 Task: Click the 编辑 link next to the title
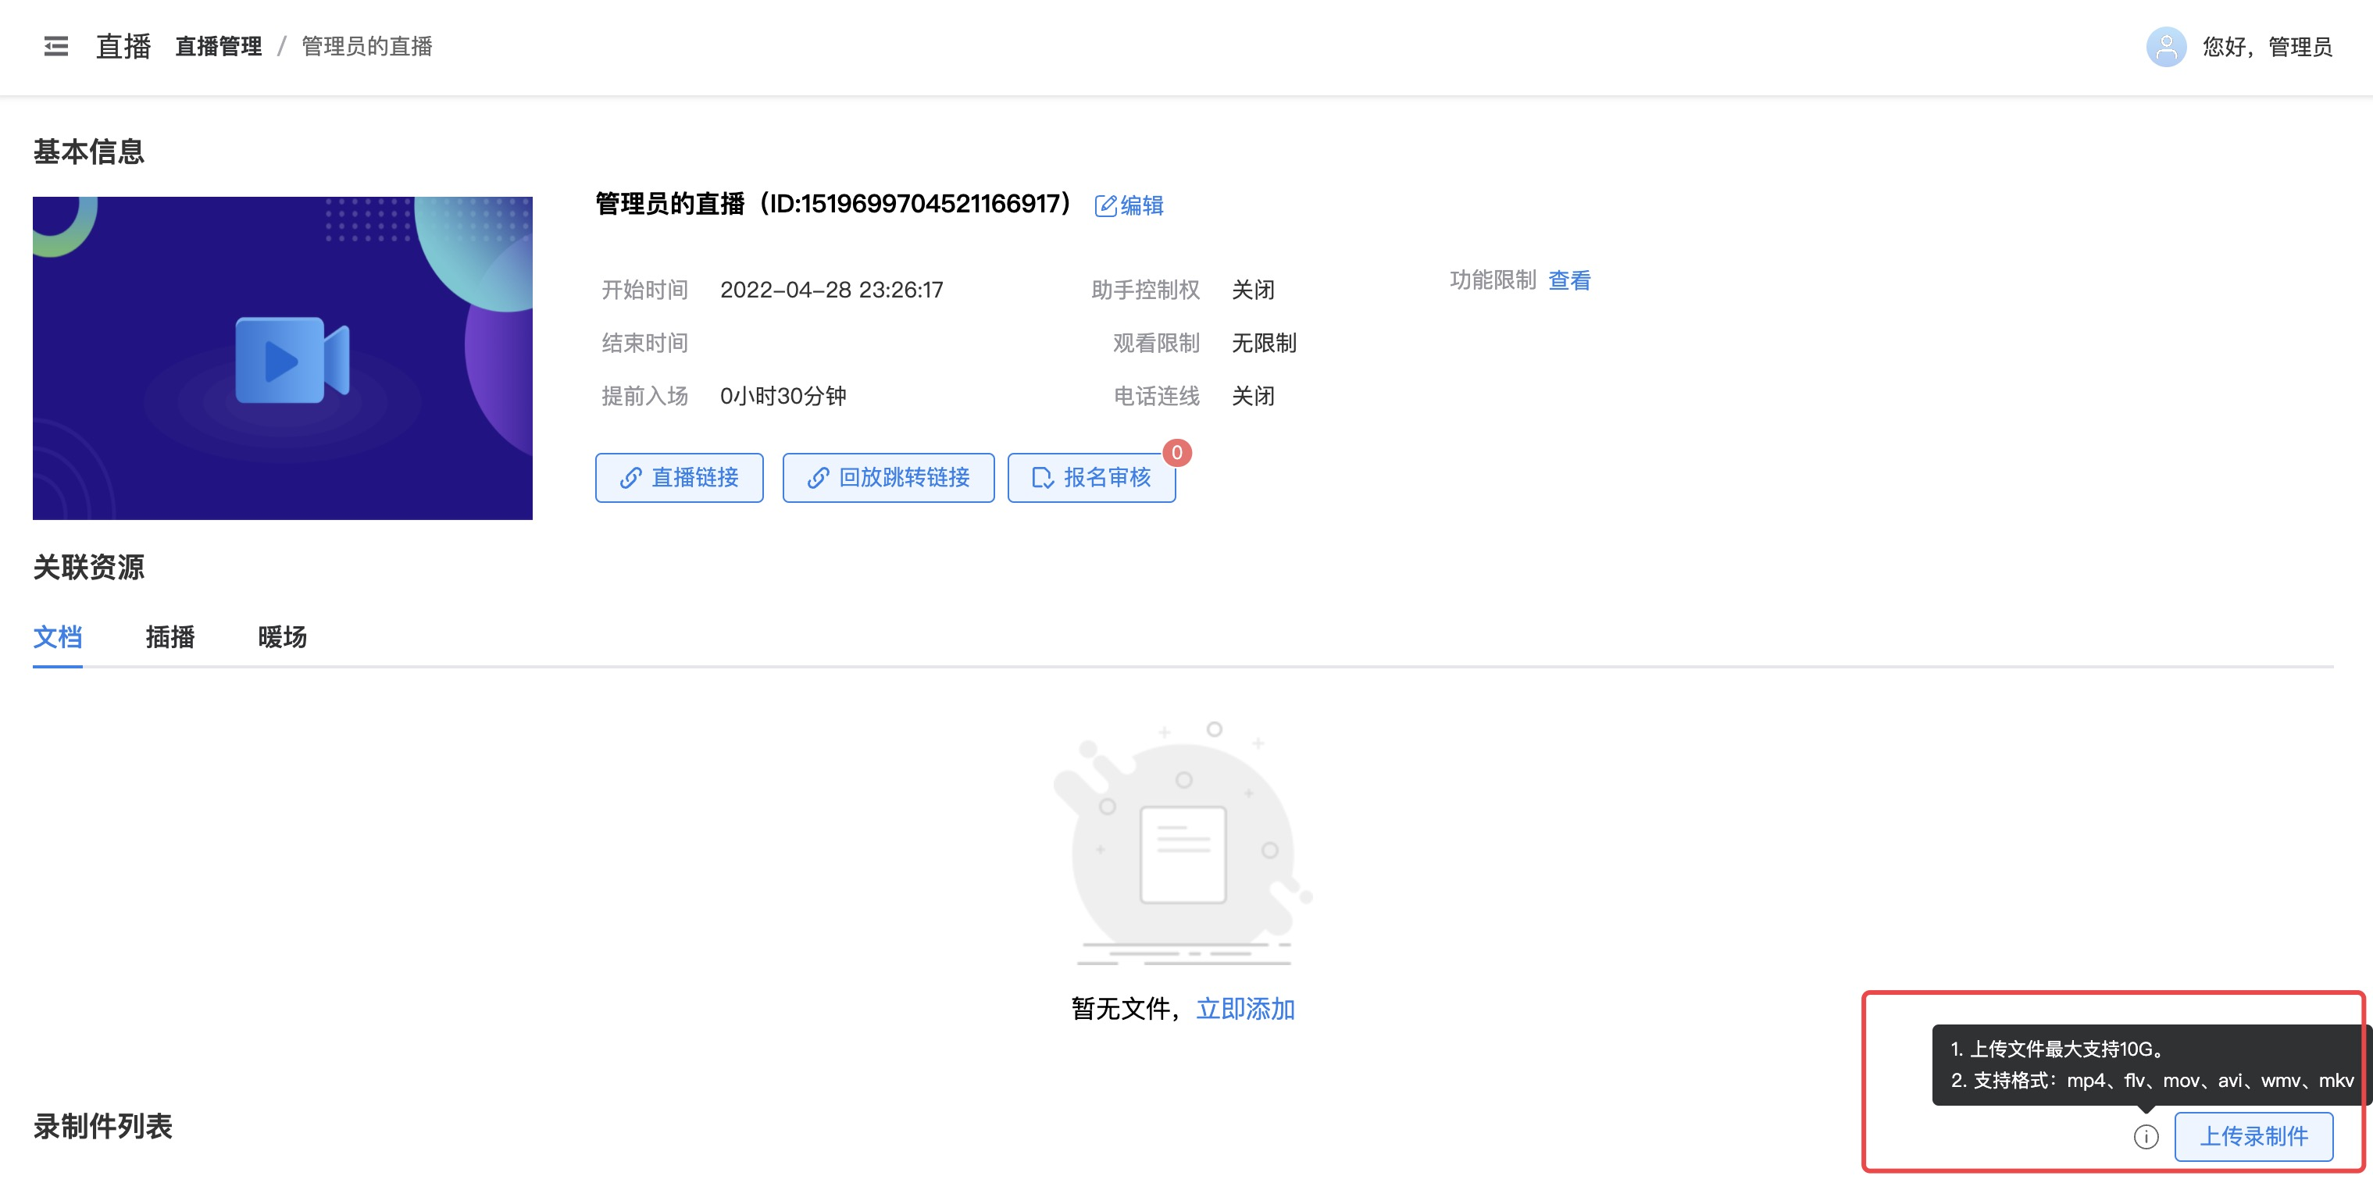(x=1142, y=206)
